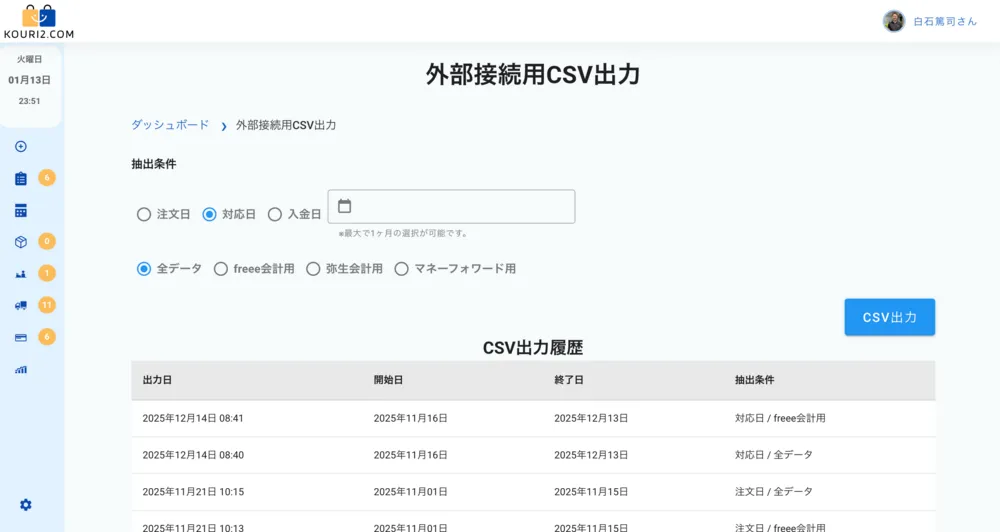Click the note ※最大で1ヶ月の選択が可能です。
1000x532 pixels.
(x=404, y=233)
